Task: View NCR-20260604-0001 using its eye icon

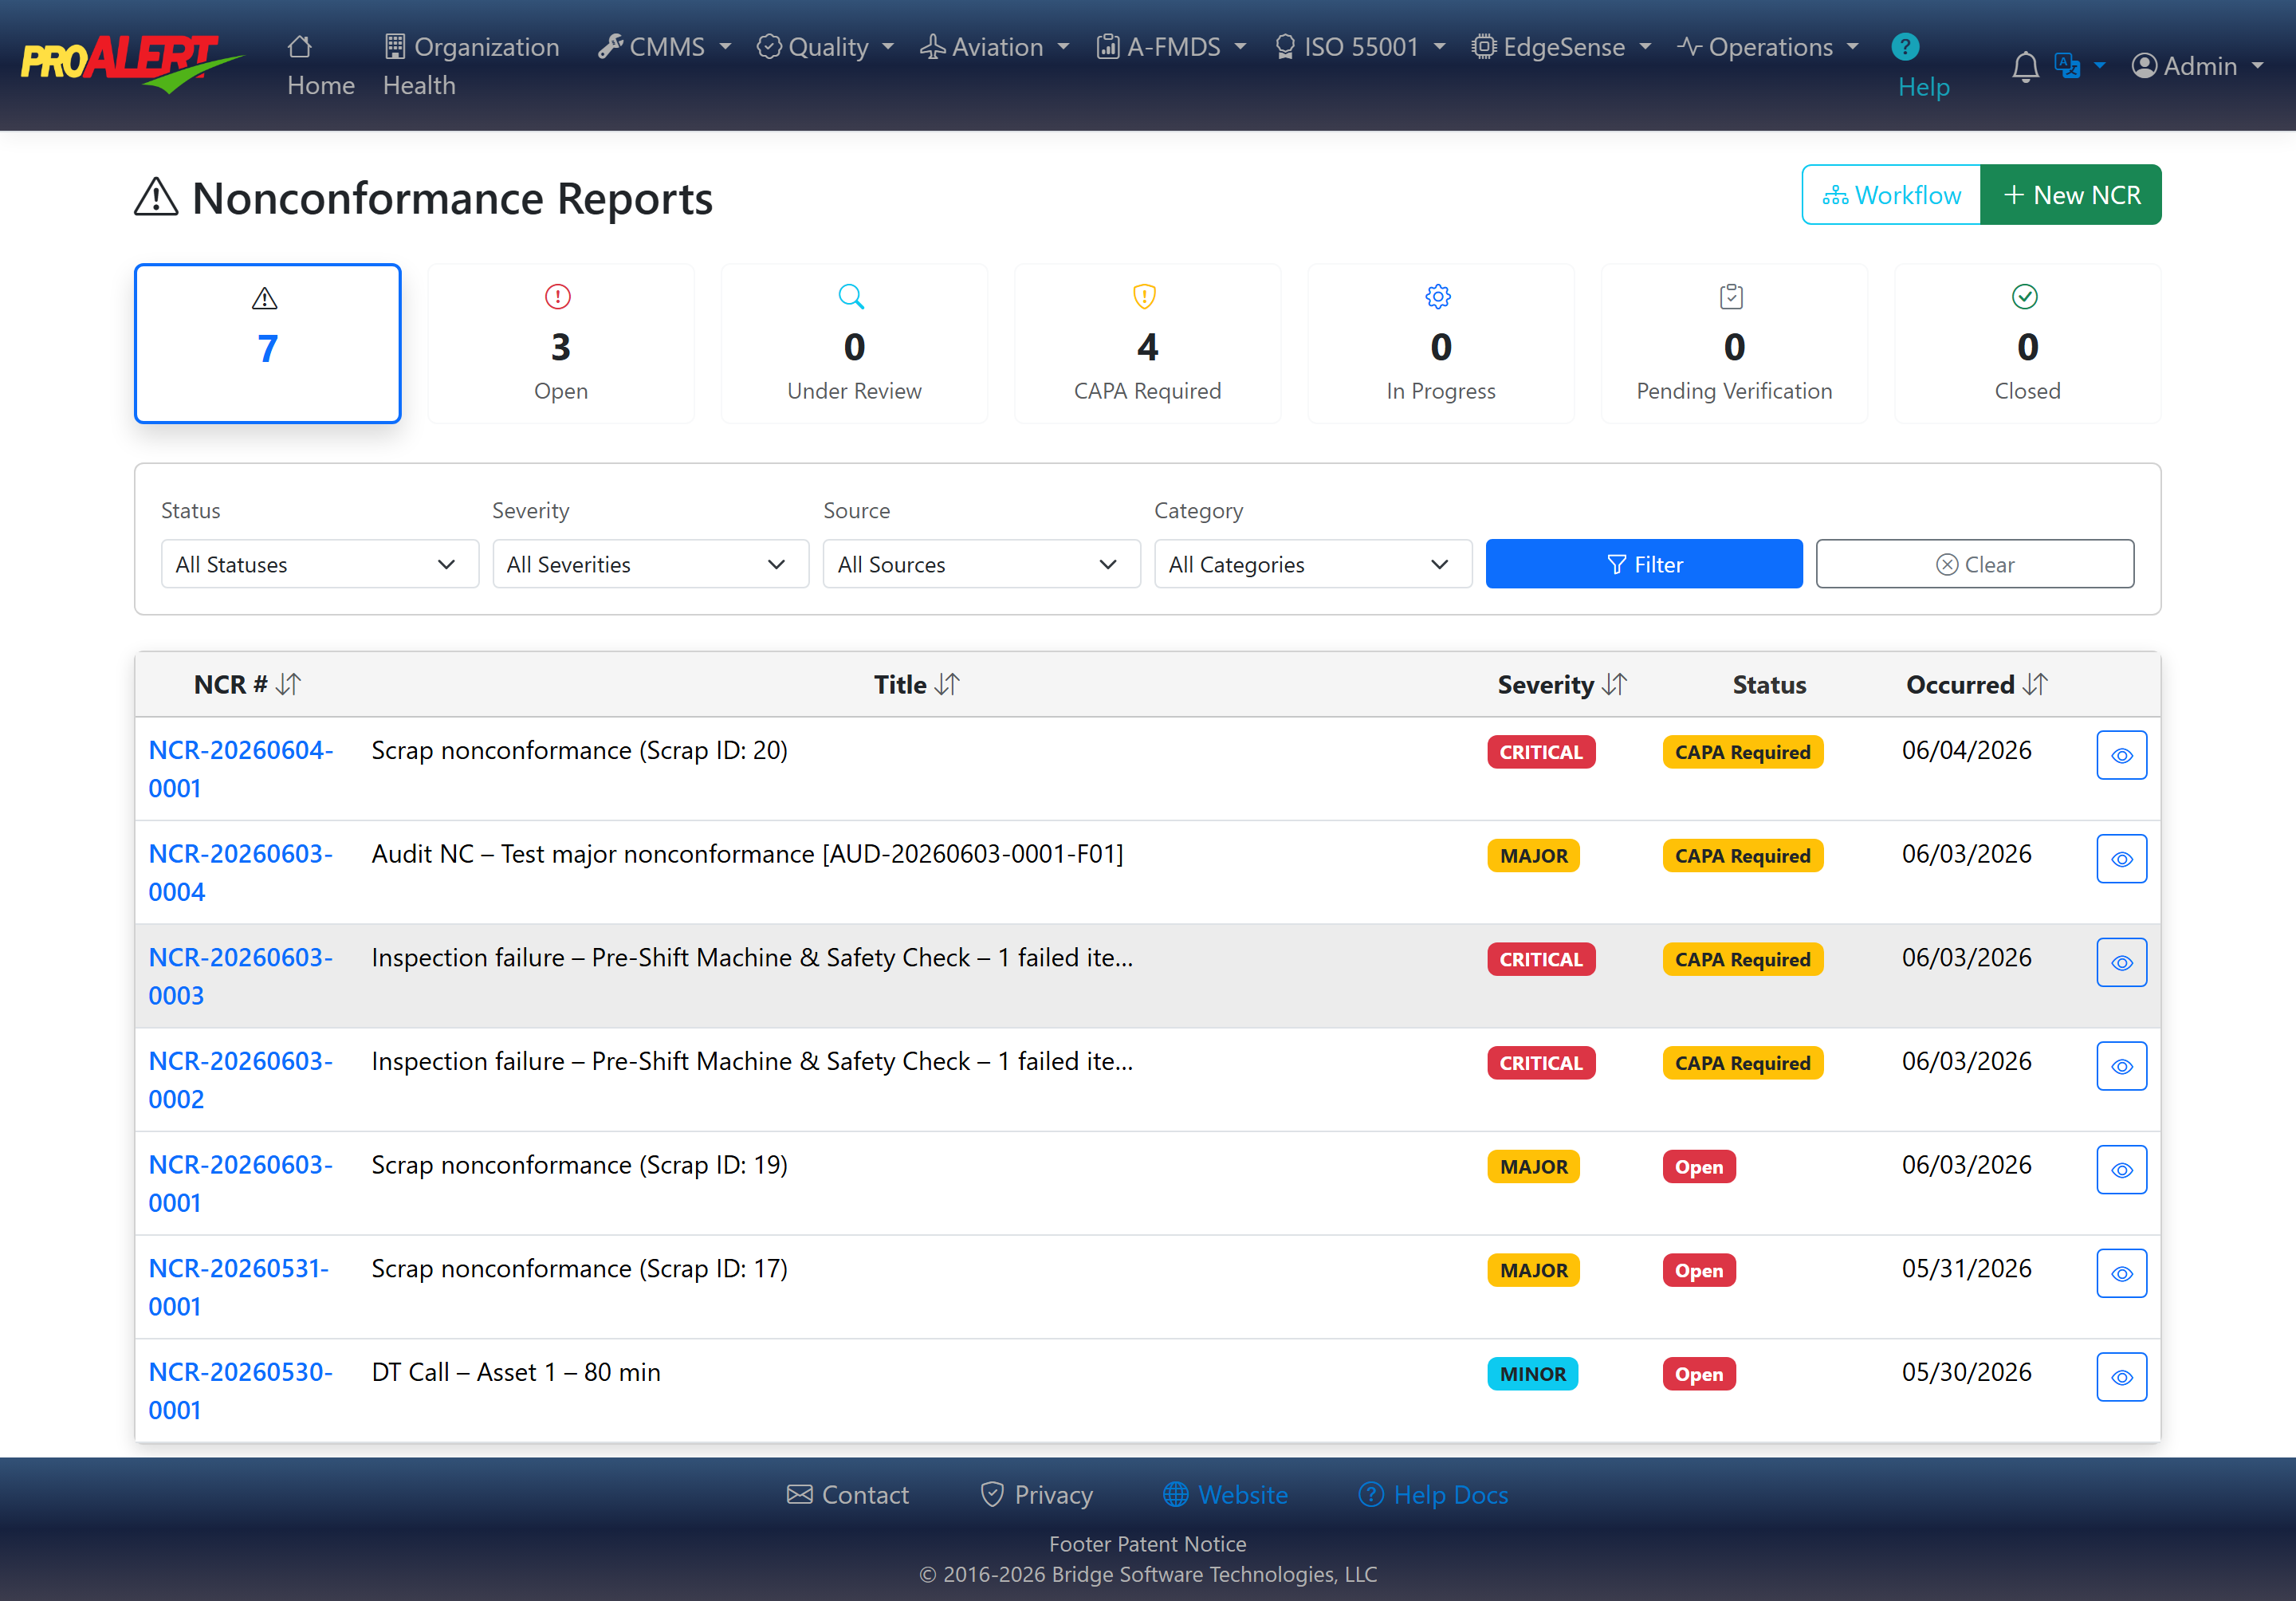Action: (x=2121, y=755)
